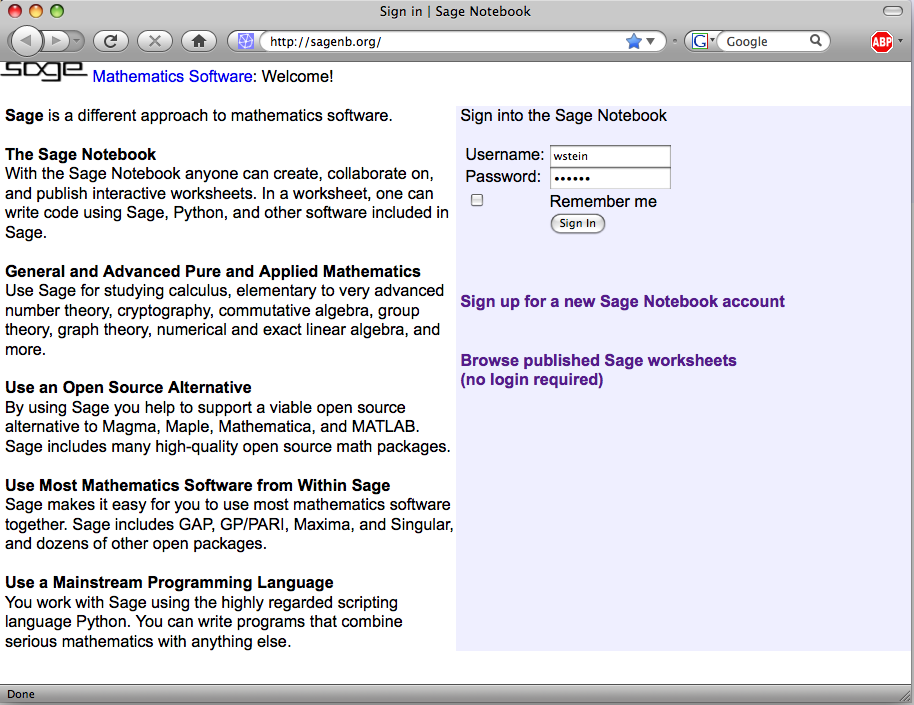Click the magnifying glass search icon

pyautogui.click(x=815, y=40)
